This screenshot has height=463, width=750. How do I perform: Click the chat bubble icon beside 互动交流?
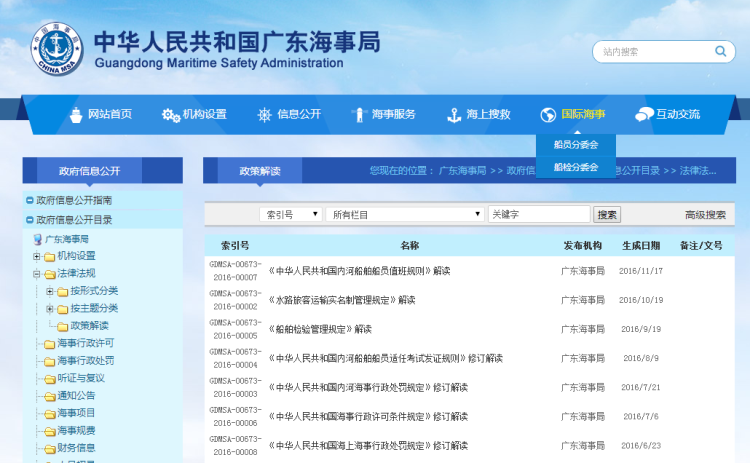pos(644,114)
